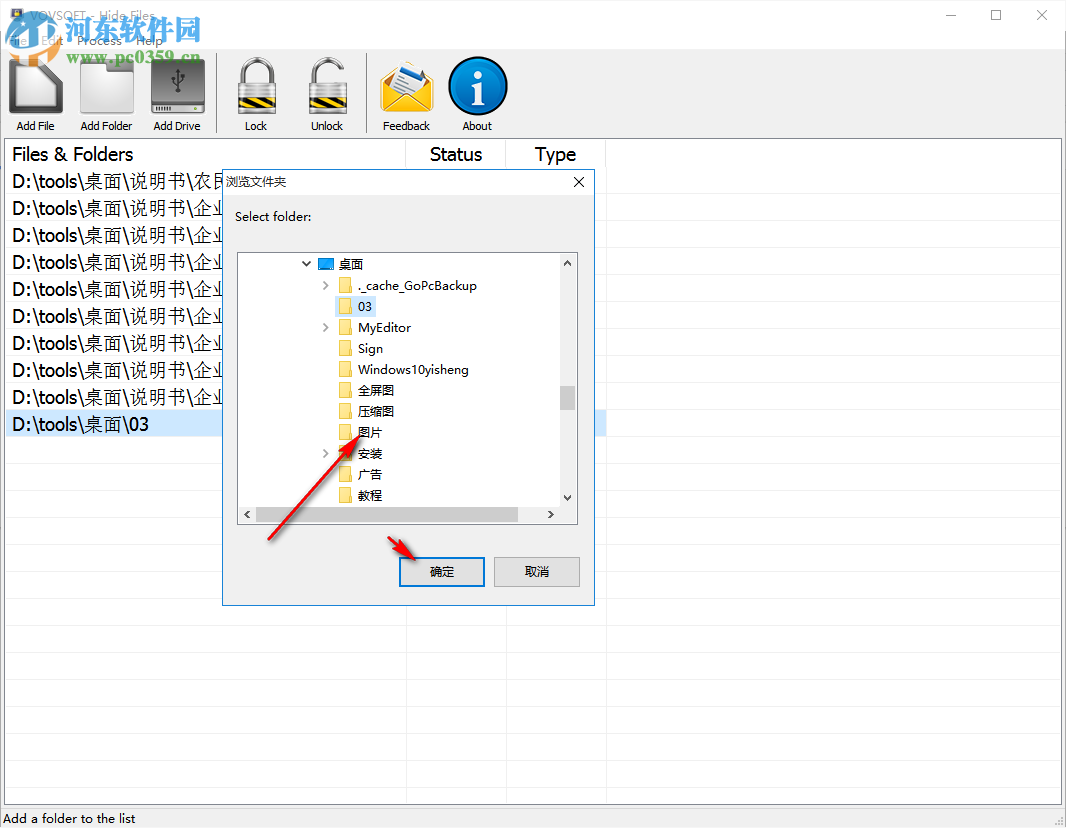Screen dimensions: 1066x828
Task: Close the 浏览文件夹 dialog with its X
Action: 578,182
